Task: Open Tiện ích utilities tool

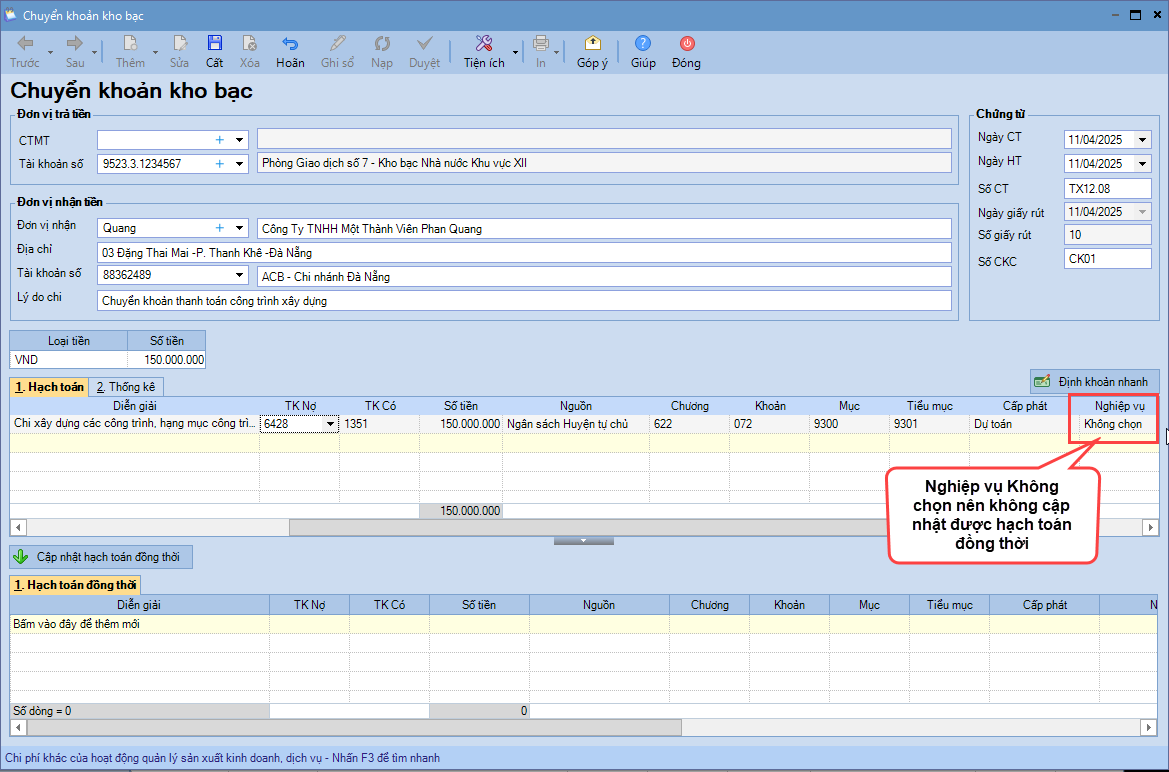Action: [x=484, y=52]
